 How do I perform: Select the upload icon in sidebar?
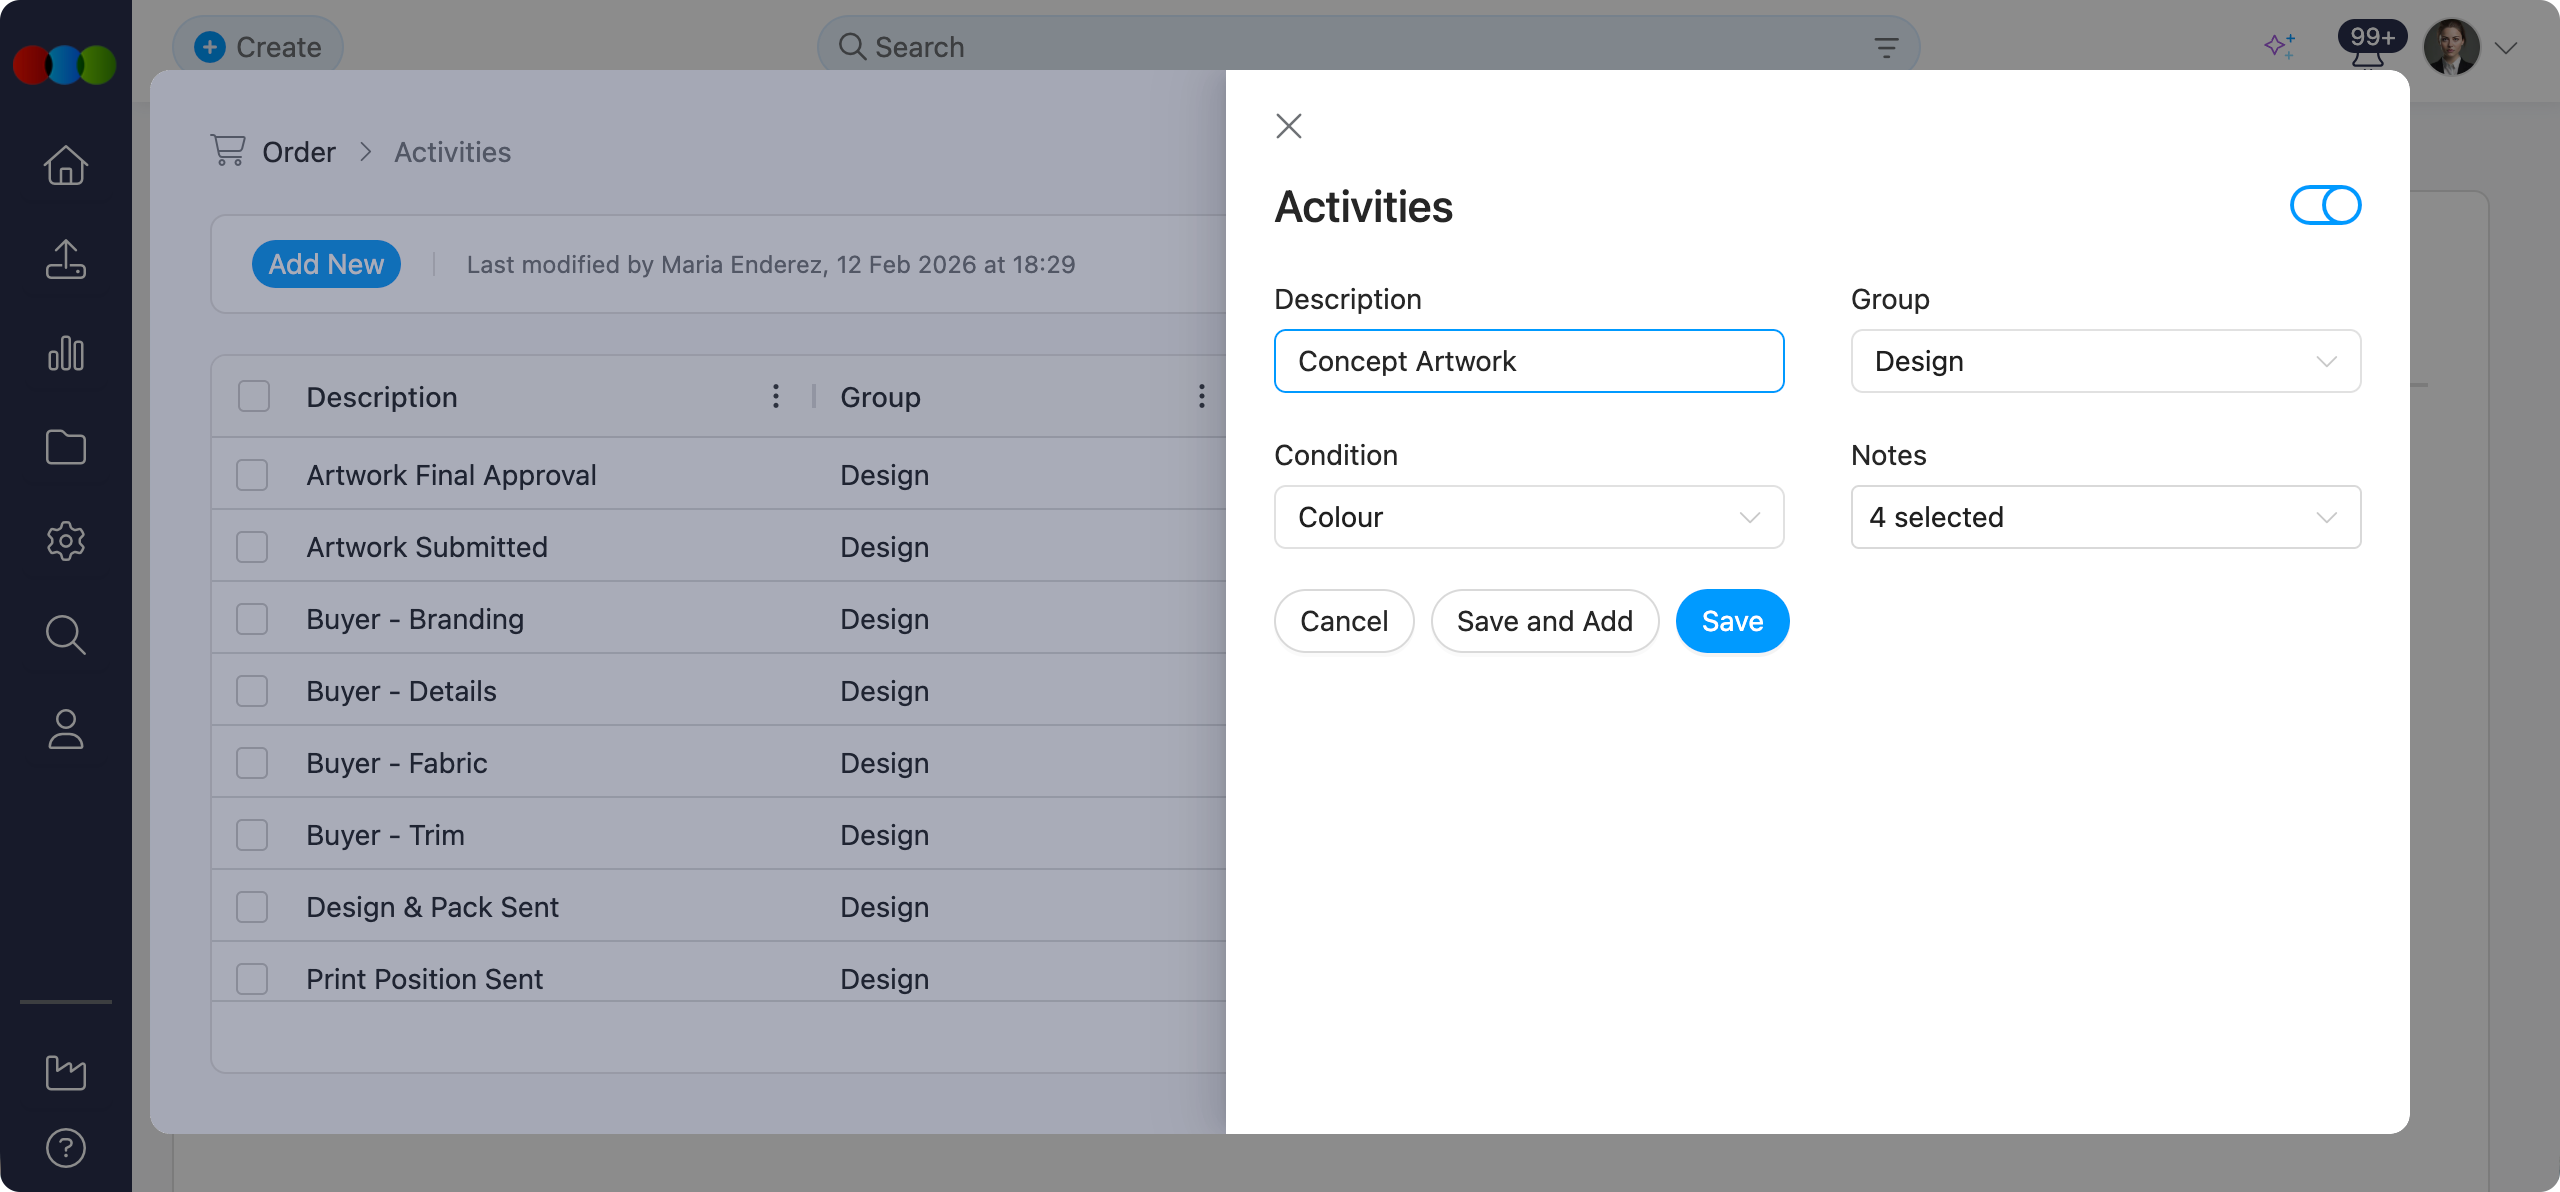[65, 259]
